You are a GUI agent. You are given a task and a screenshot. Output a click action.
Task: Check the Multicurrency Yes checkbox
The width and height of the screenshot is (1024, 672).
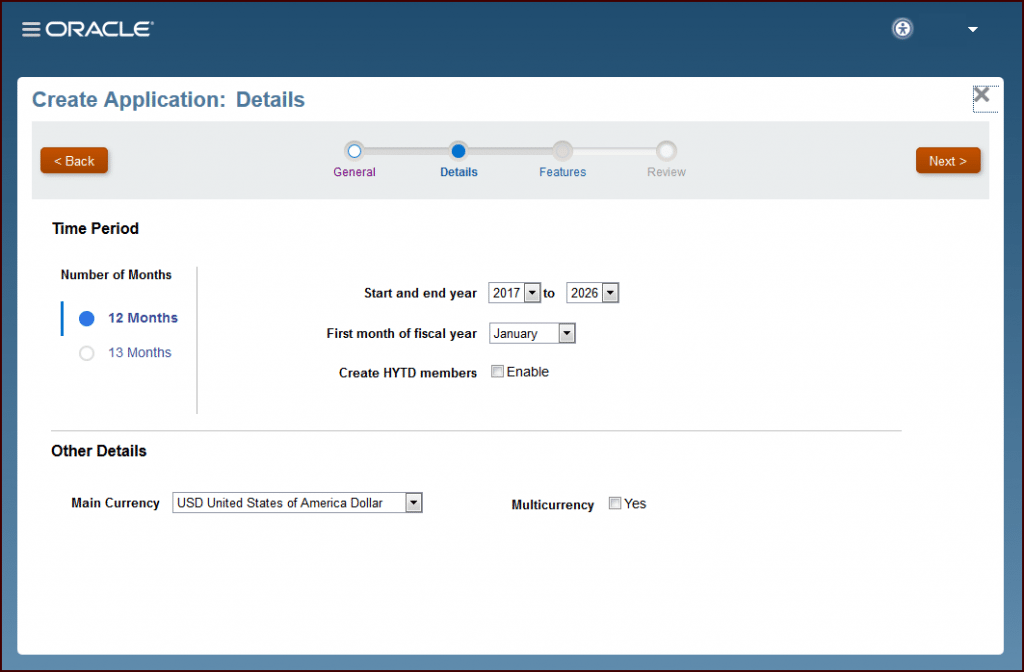pyautogui.click(x=615, y=503)
